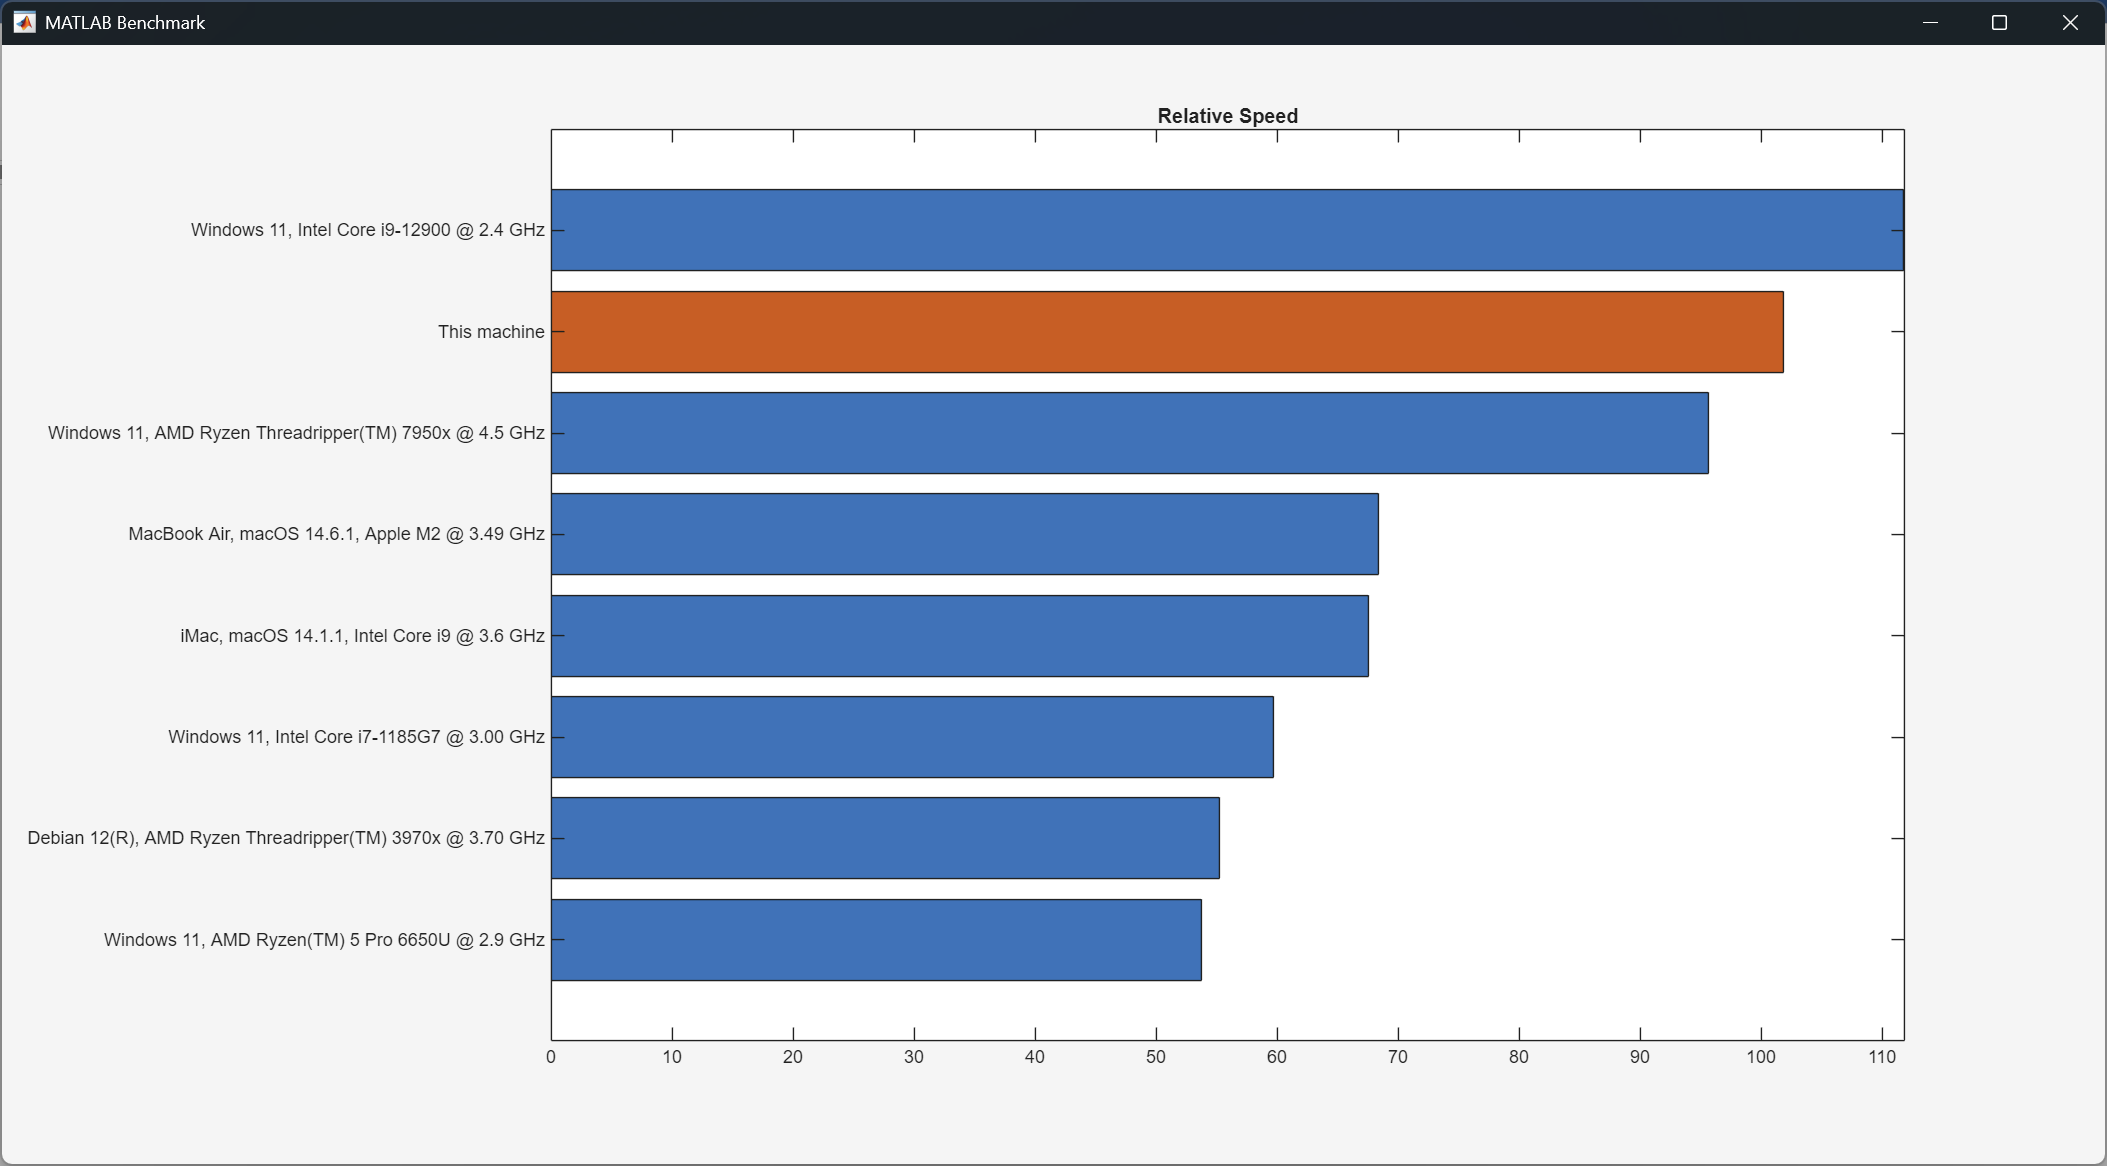Image resolution: width=2107 pixels, height=1166 pixels.
Task: Minimize the MATLAB Benchmark window
Action: [1930, 22]
